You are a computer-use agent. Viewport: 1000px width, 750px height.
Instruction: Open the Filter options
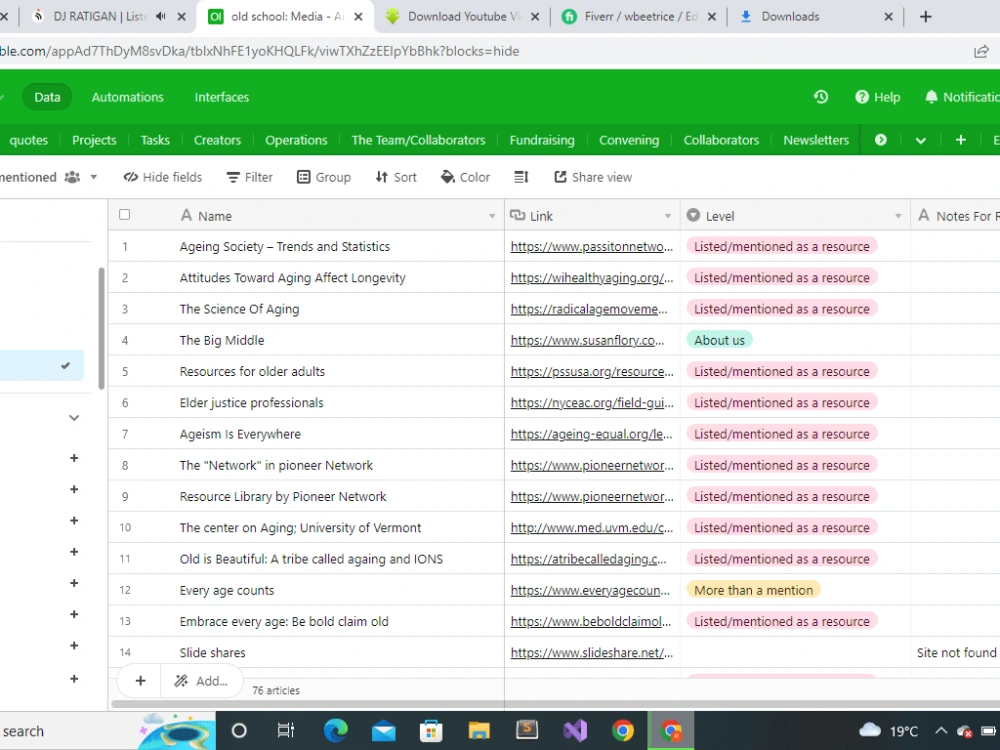point(249,177)
